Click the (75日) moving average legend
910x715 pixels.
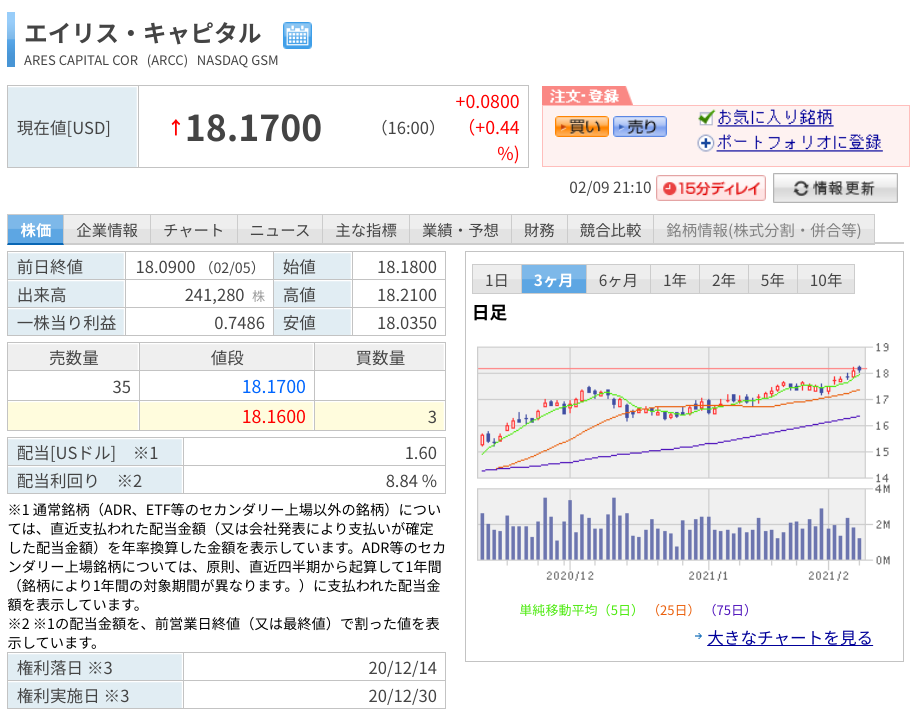(730, 610)
